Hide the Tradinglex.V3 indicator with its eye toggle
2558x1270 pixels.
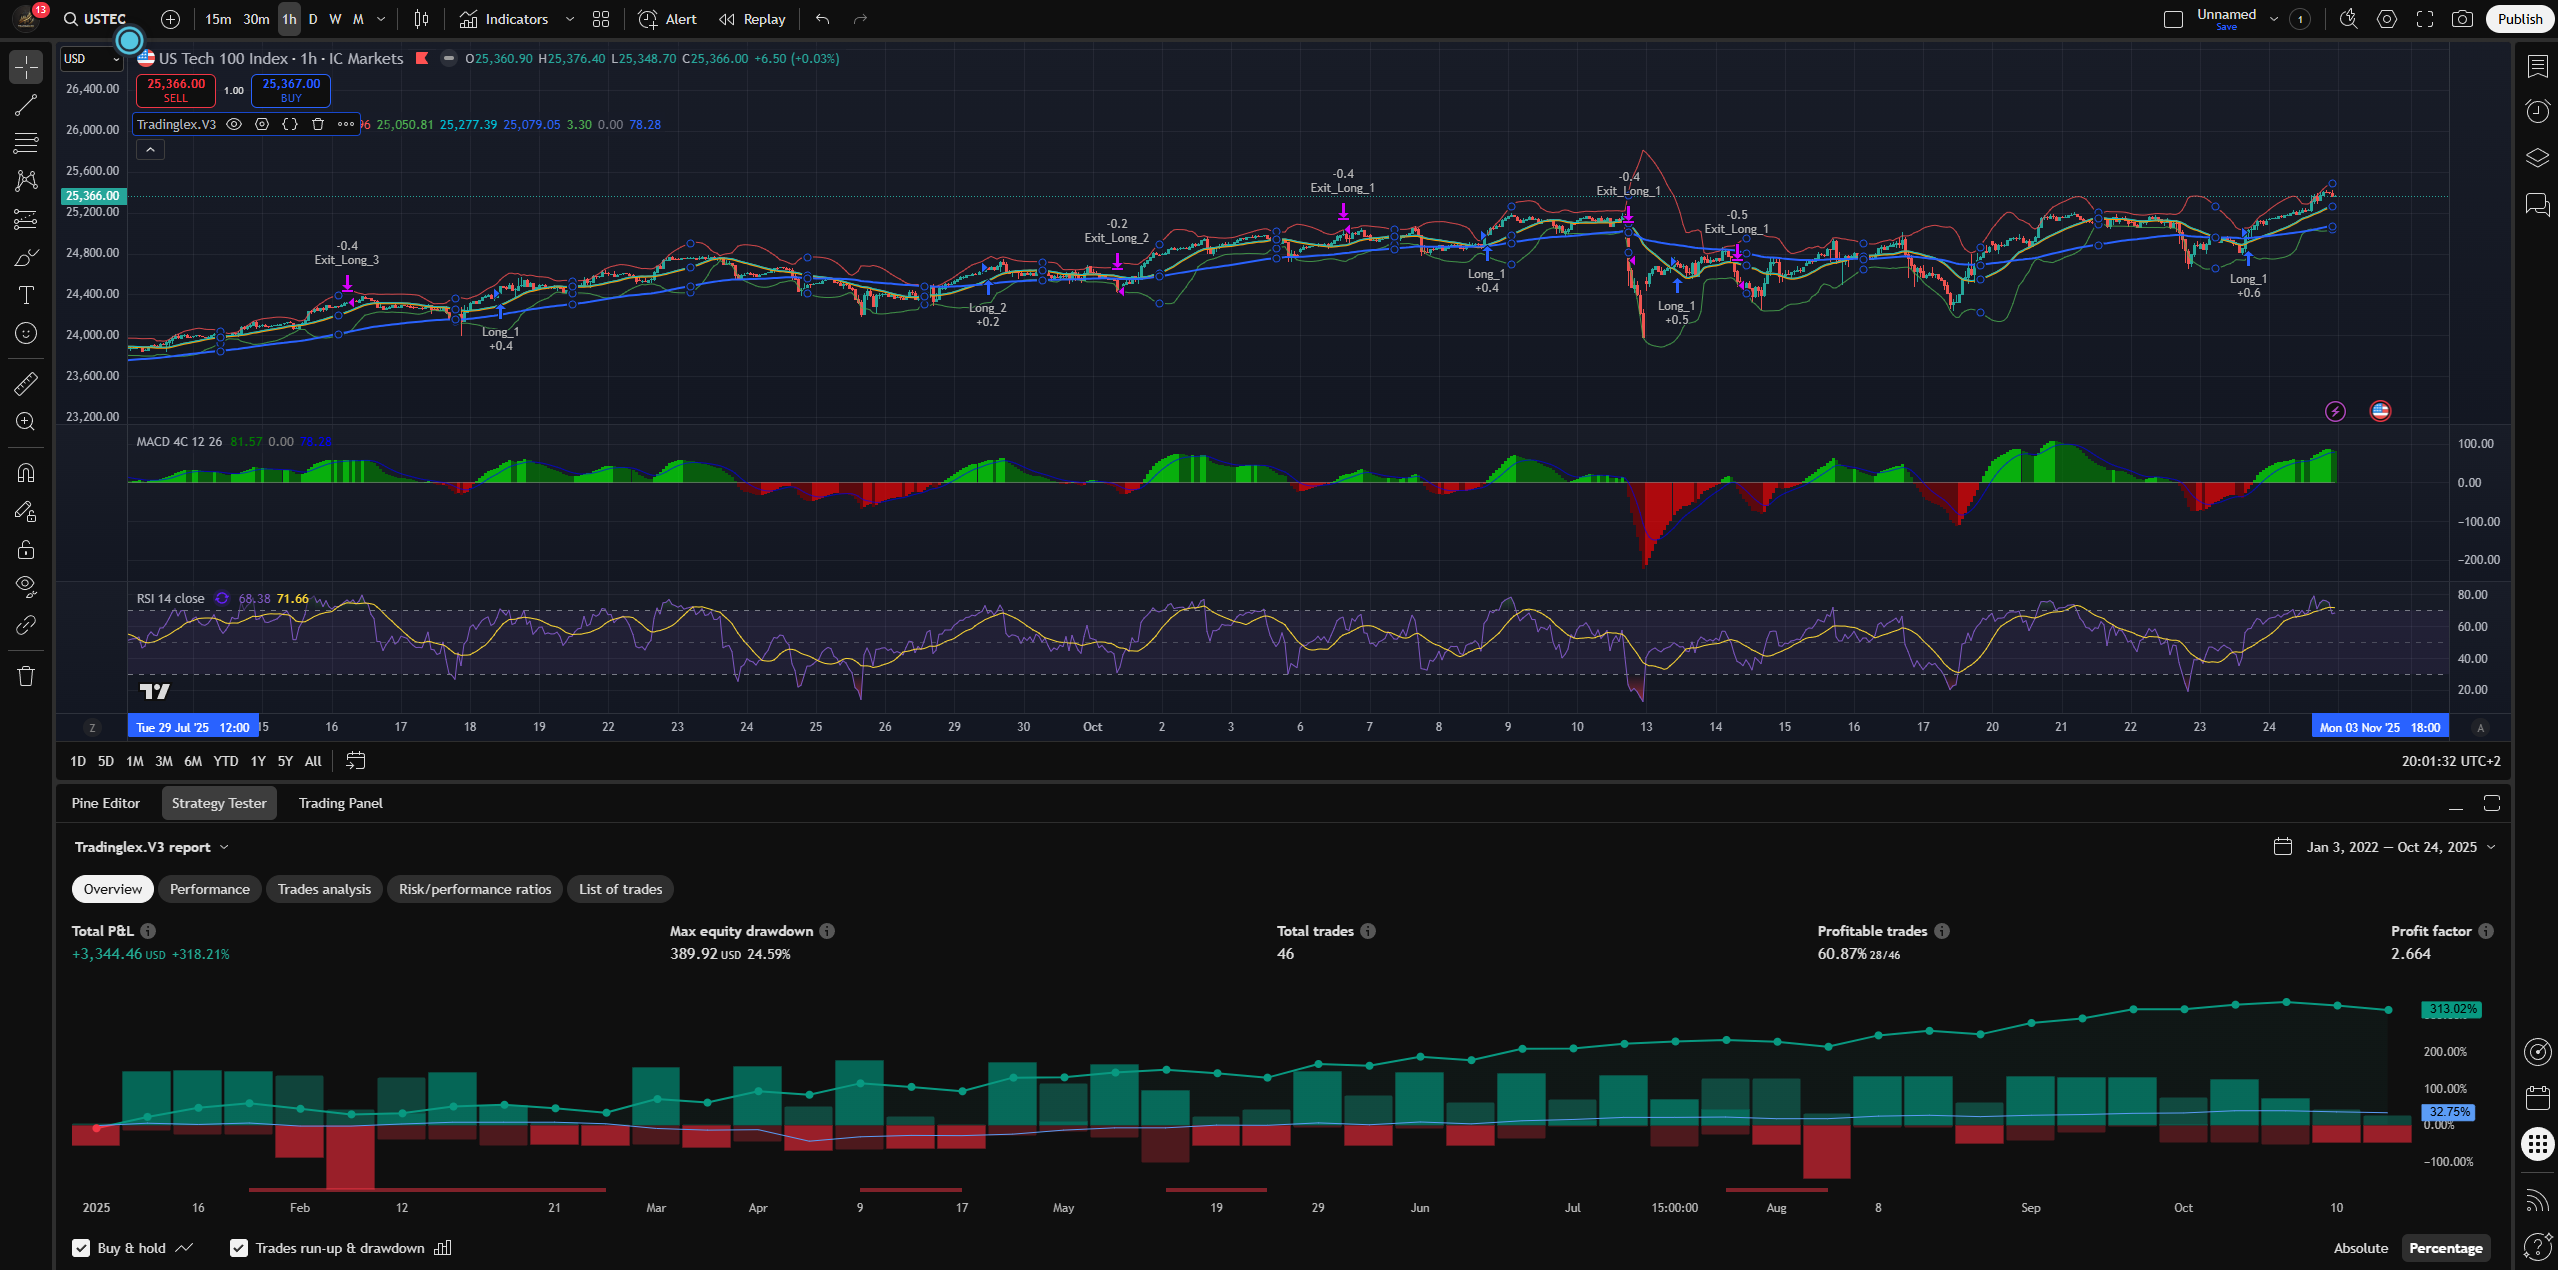234,124
